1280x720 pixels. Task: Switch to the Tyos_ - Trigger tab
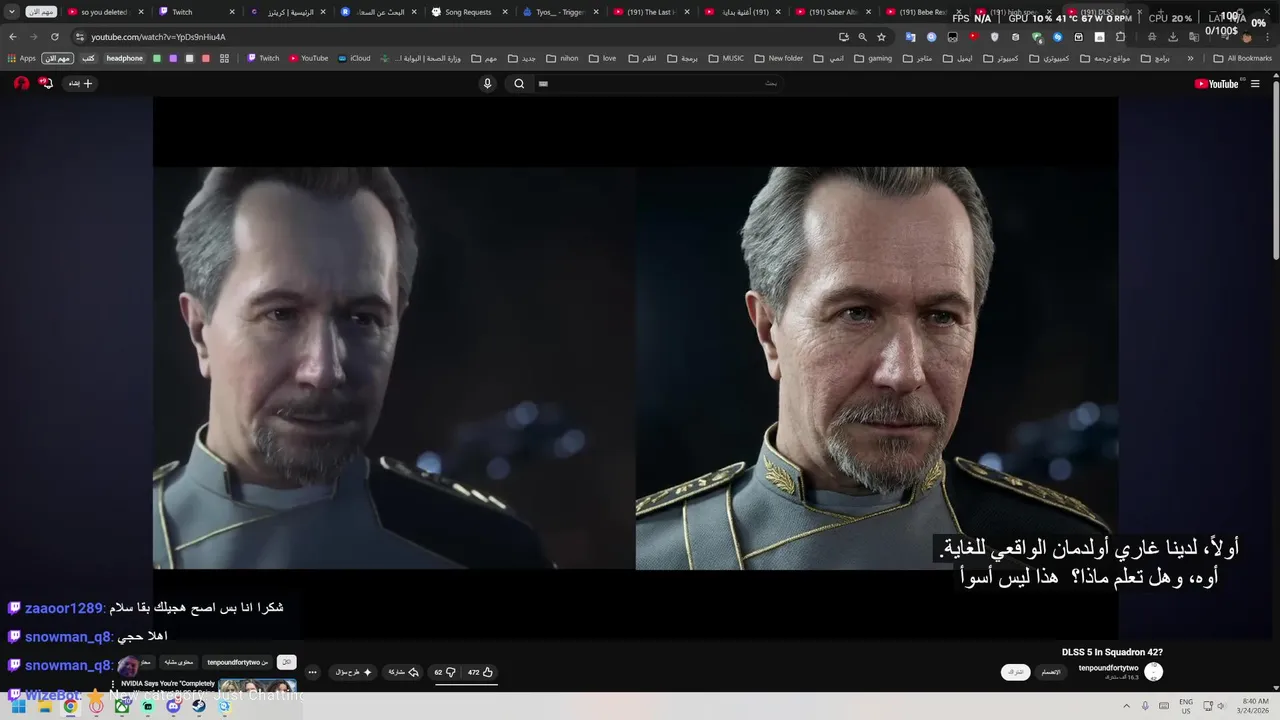pos(560,12)
